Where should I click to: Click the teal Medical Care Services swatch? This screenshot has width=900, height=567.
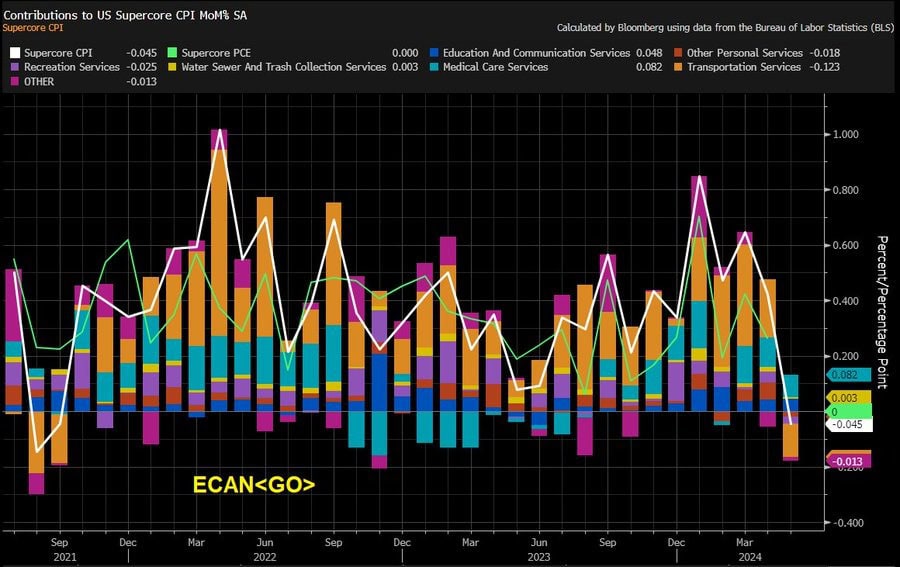[x=432, y=67]
